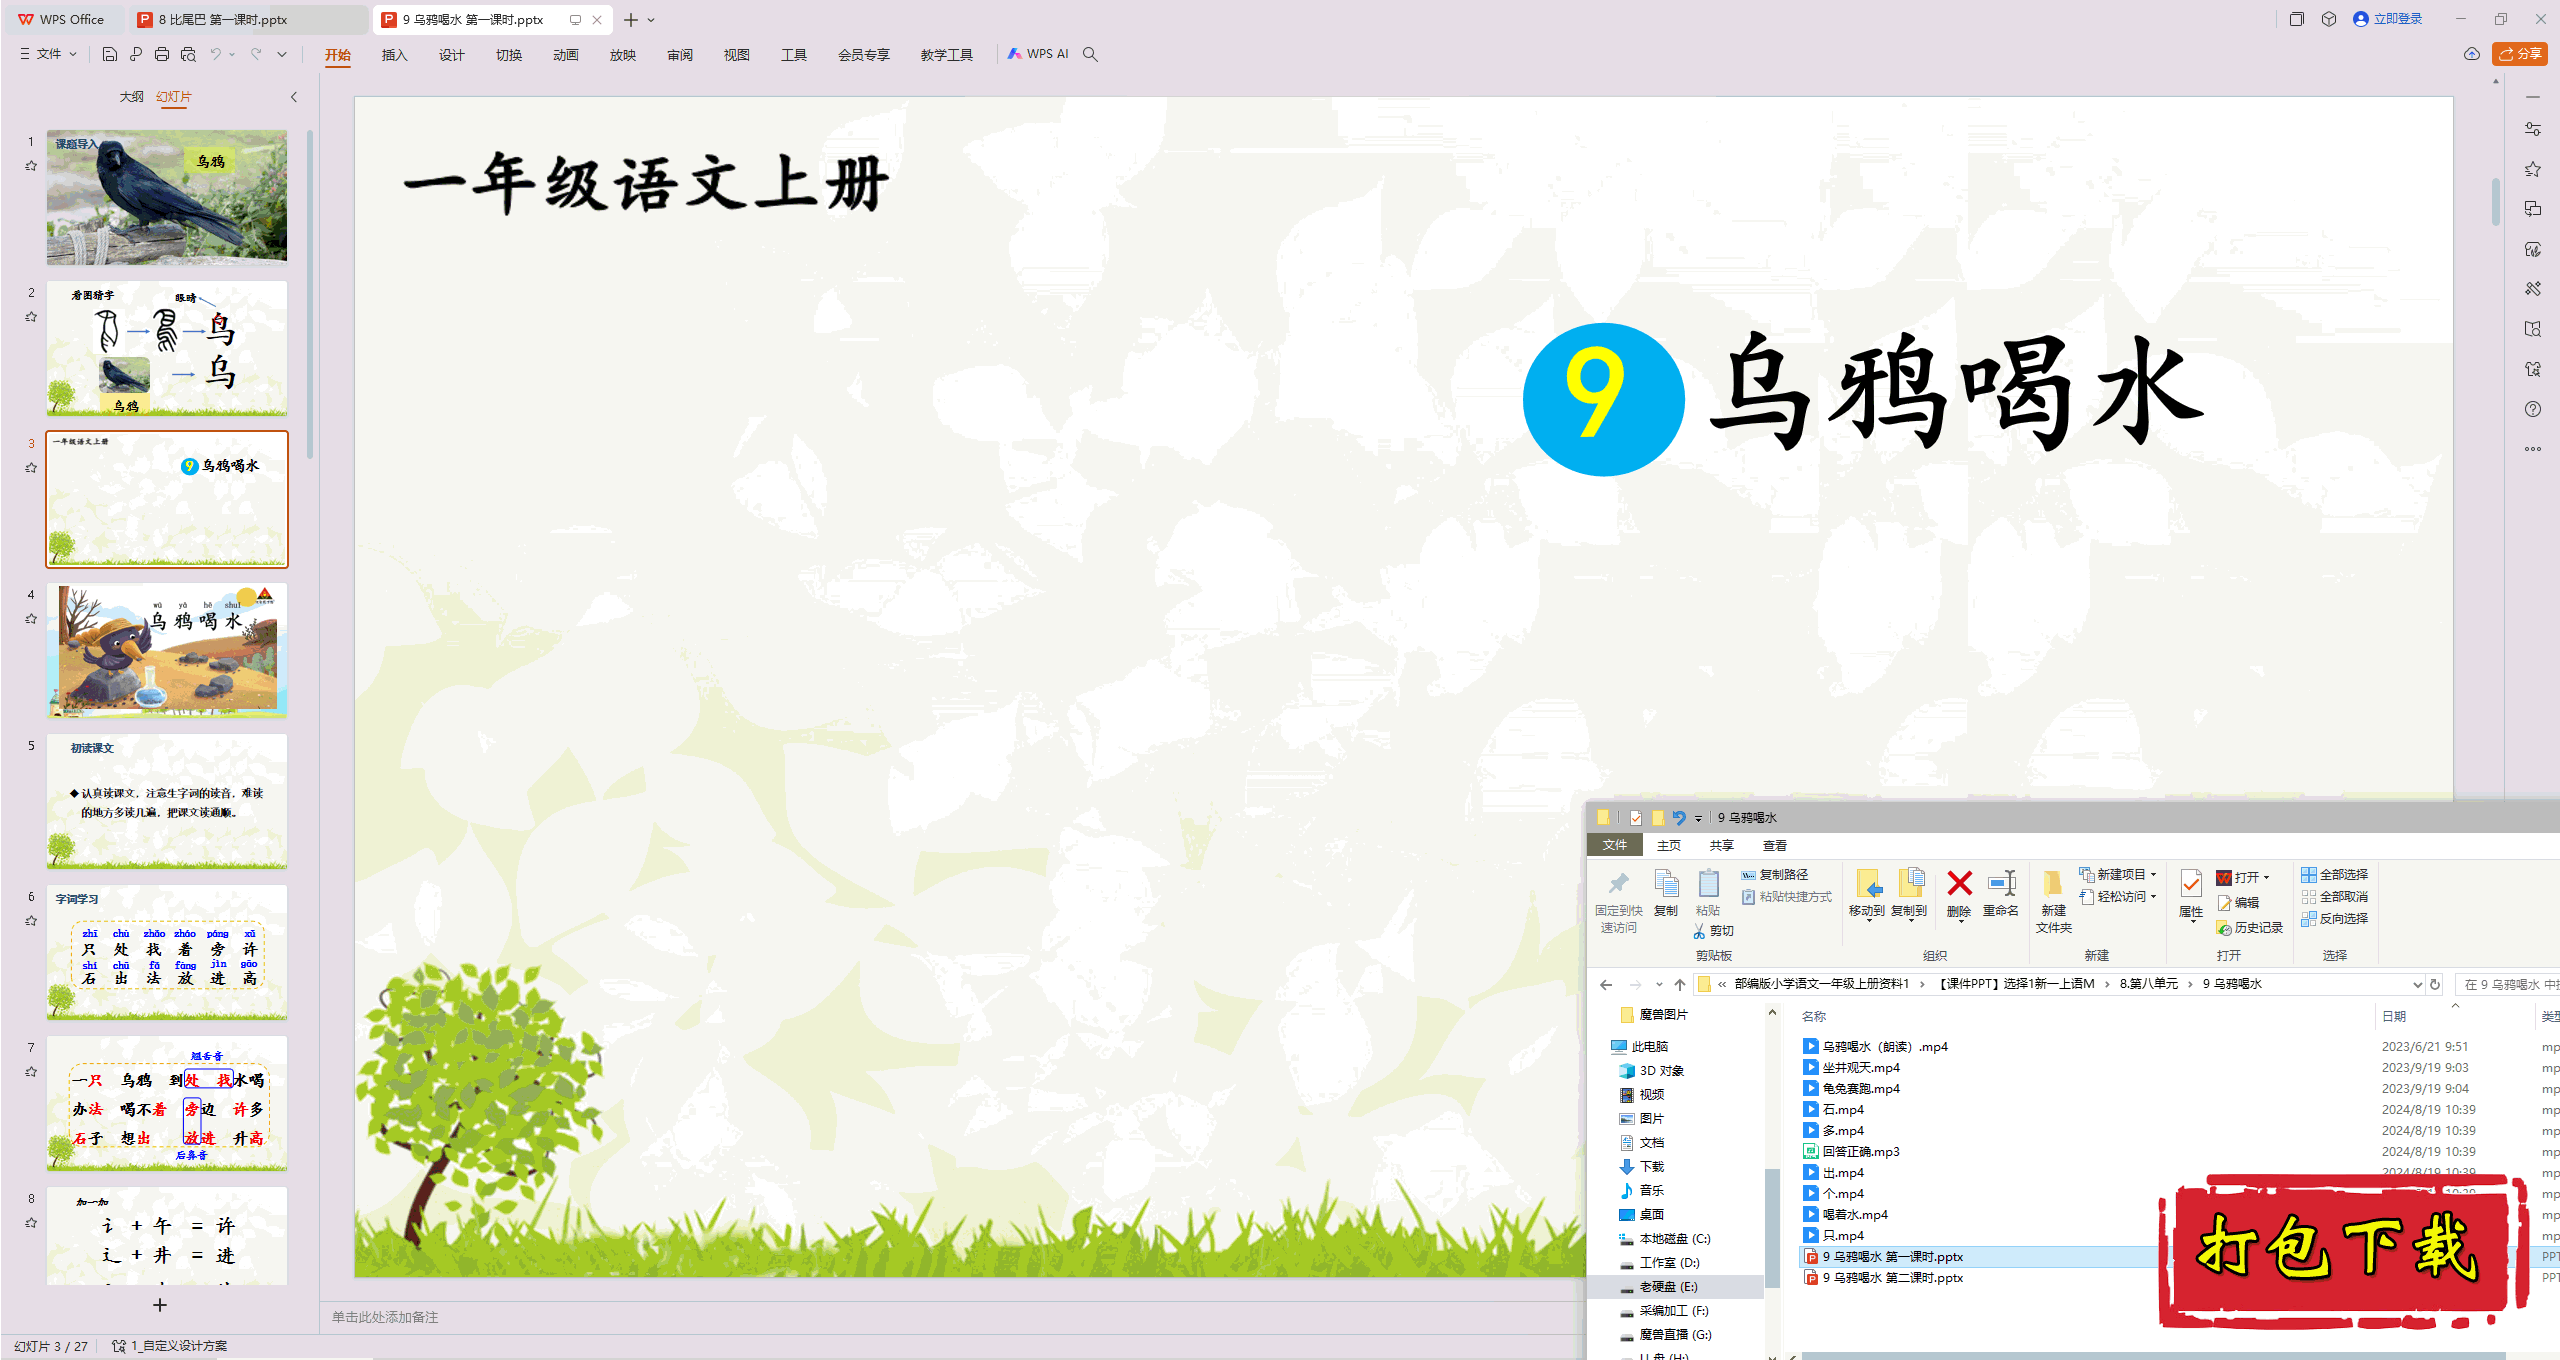The width and height of the screenshot is (2560, 1360).
Task: Click the star icon in right sidebar
Action: tap(2533, 169)
